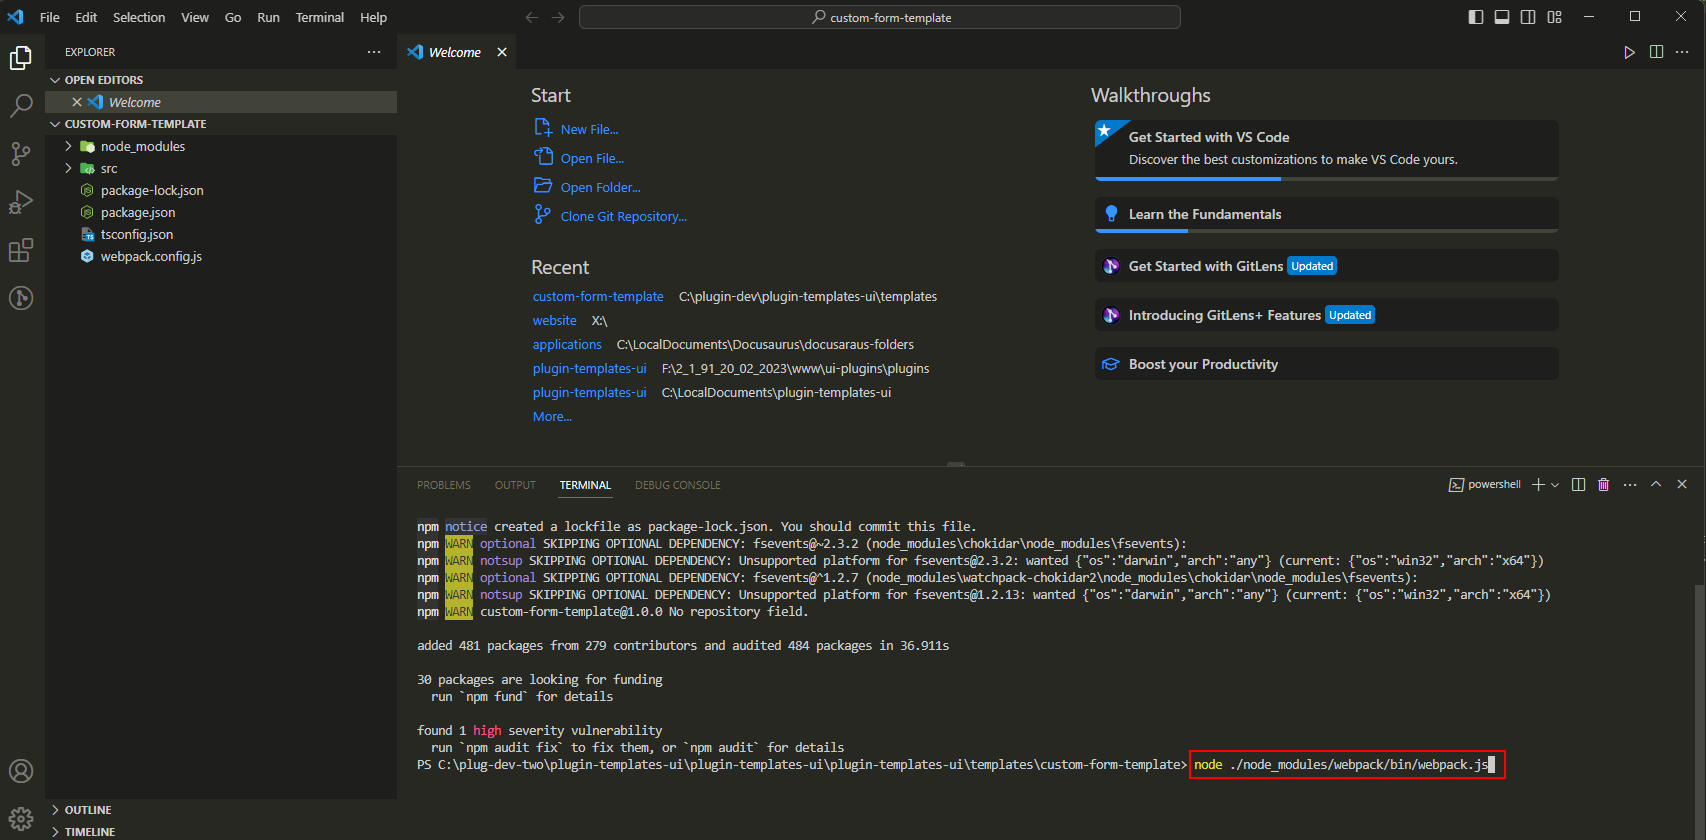Go back navigation arrow

tap(532, 17)
